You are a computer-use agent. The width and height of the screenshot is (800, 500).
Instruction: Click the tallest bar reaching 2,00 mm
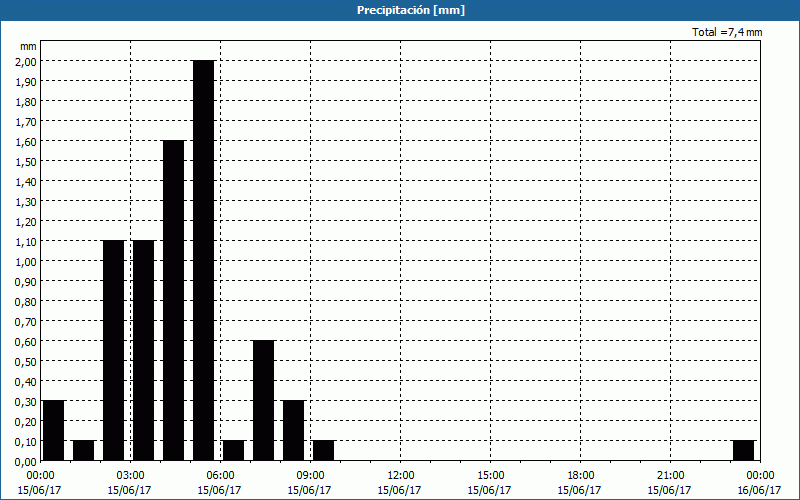(204, 260)
